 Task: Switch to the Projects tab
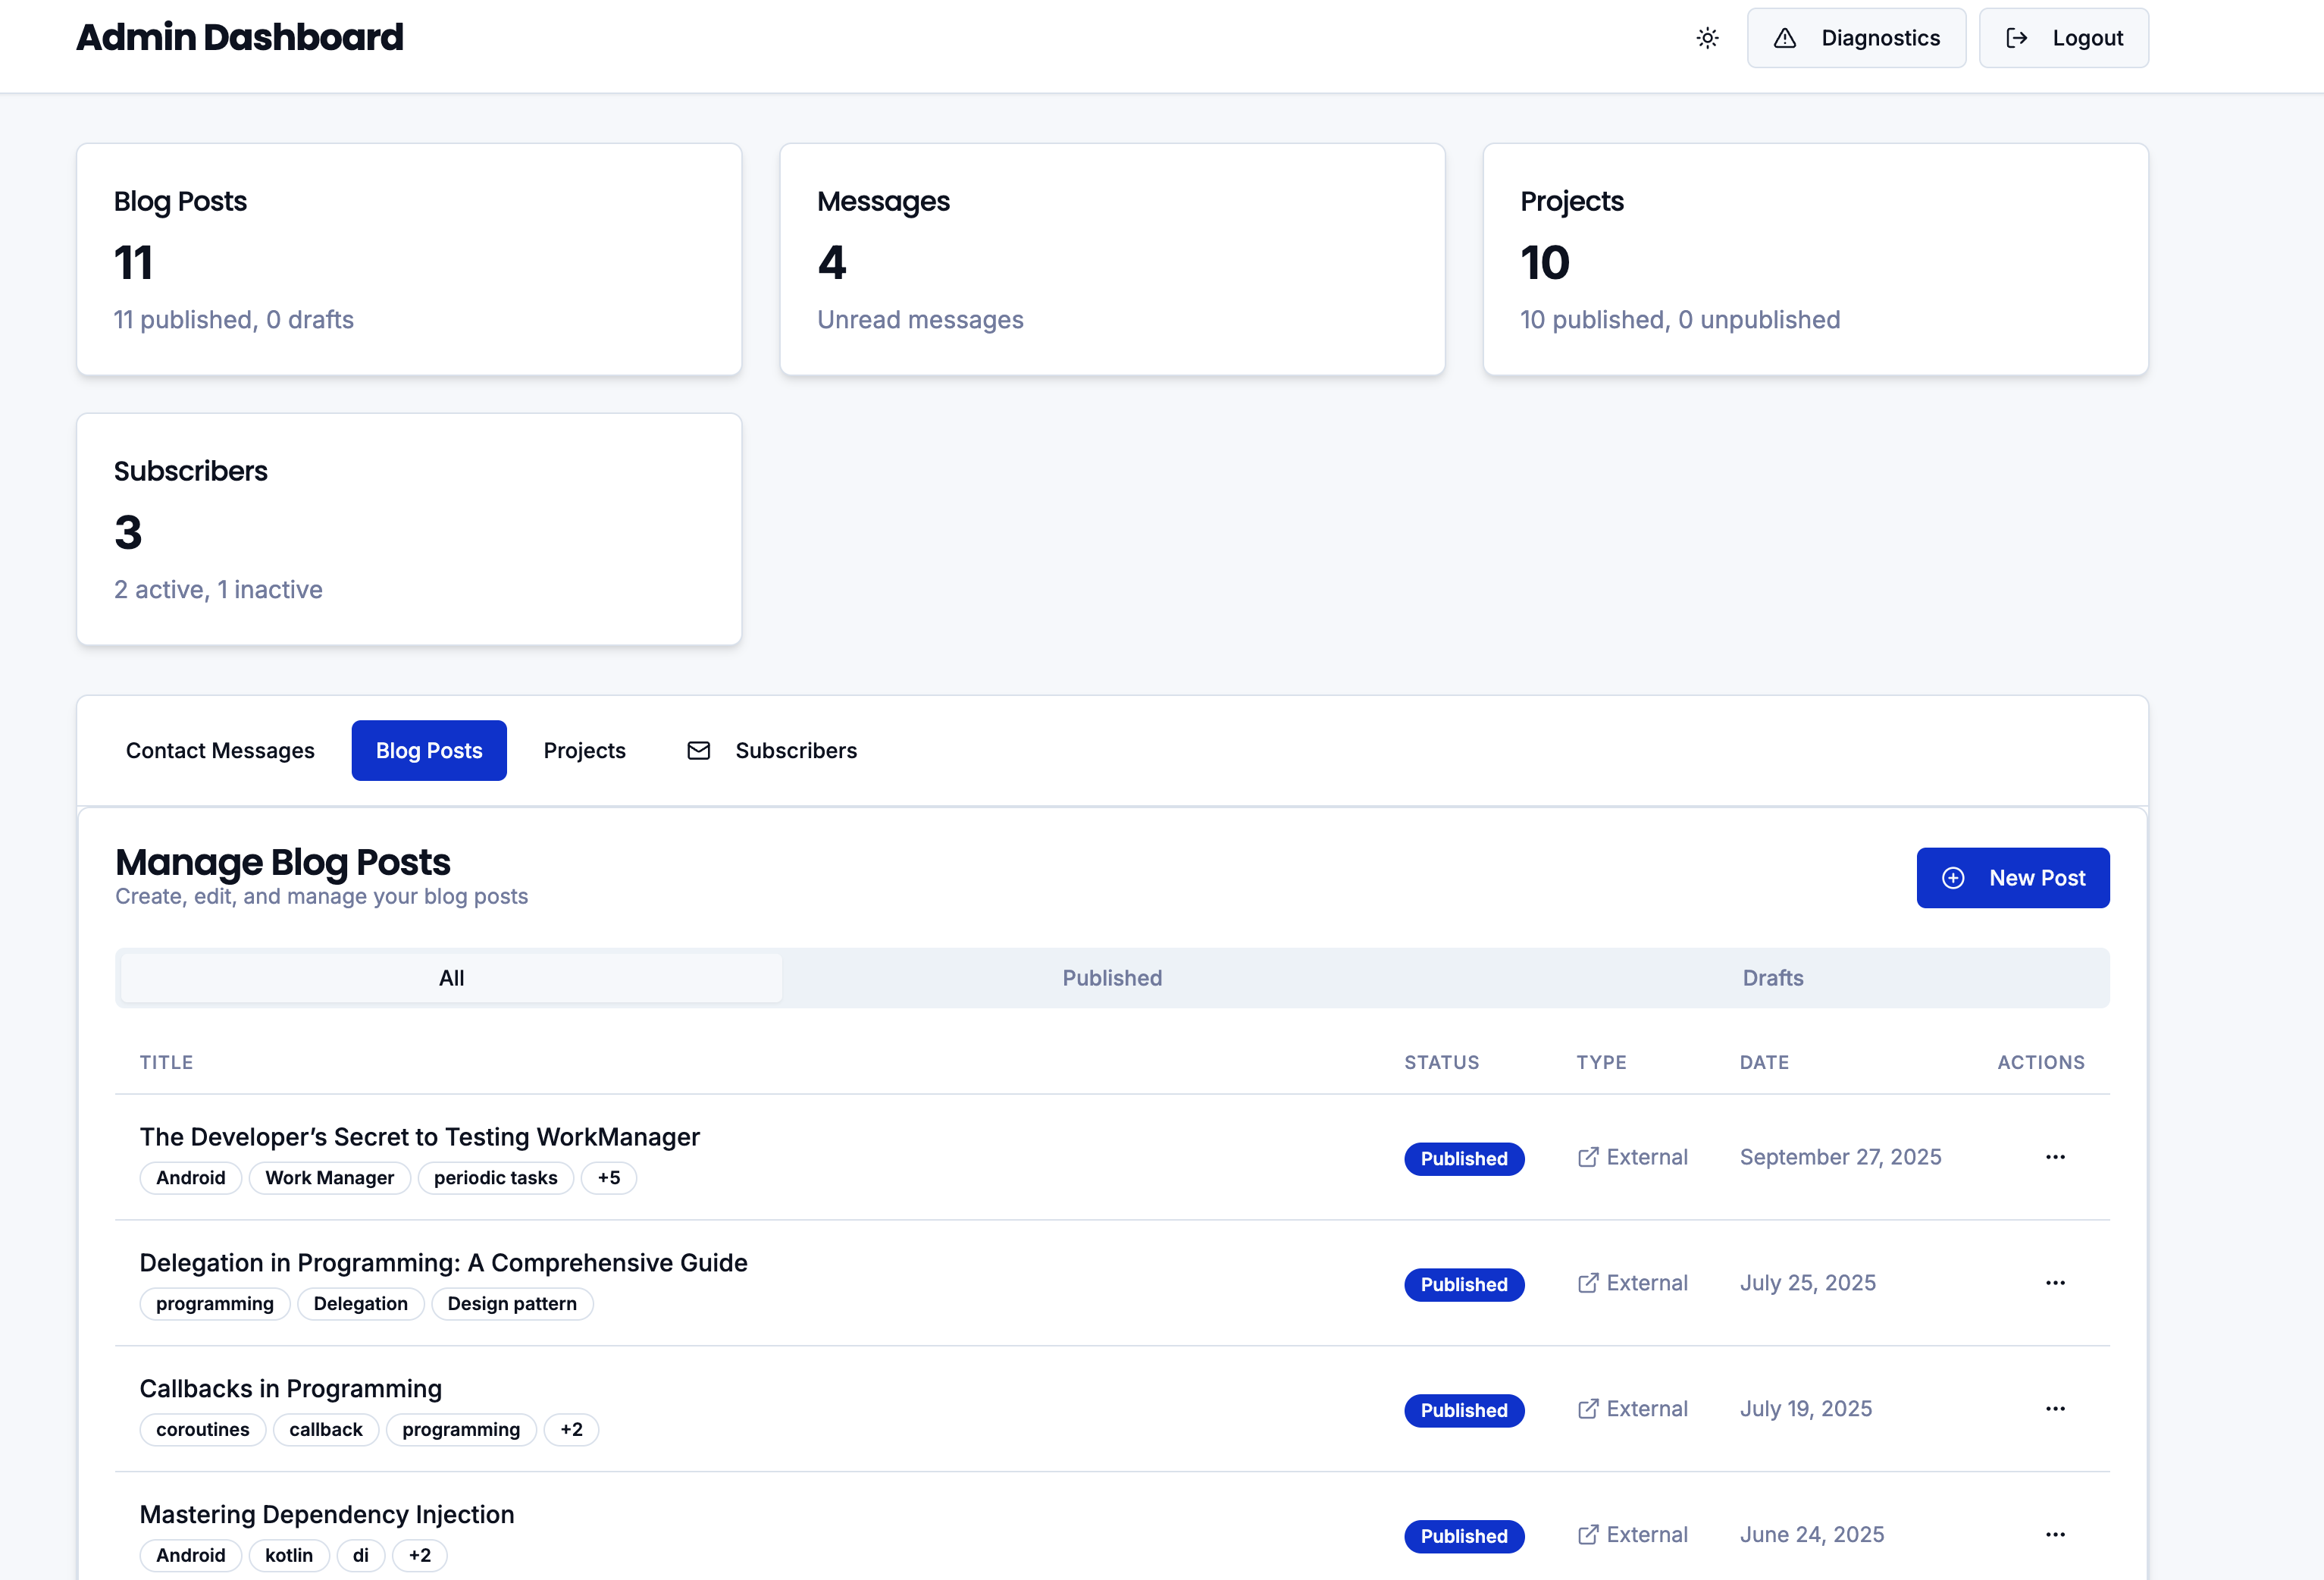point(584,750)
